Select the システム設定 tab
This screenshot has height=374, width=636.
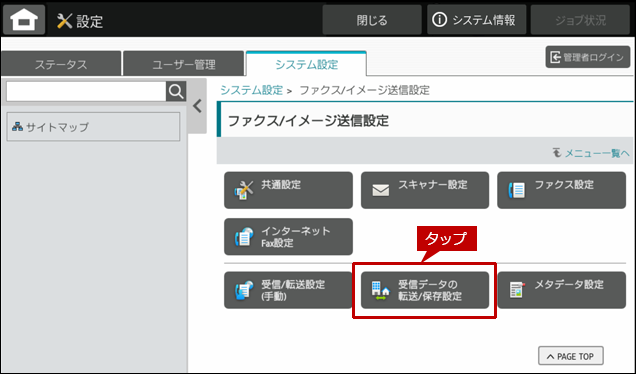coord(306,64)
